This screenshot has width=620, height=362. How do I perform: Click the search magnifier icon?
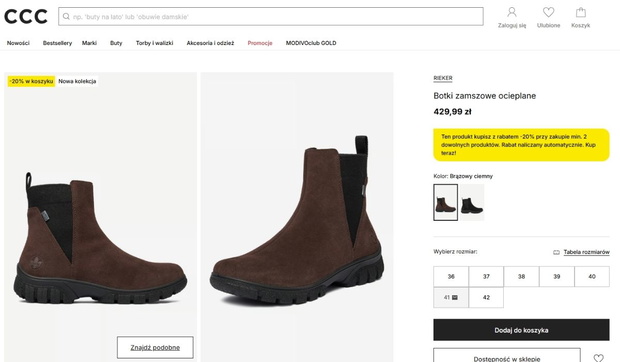[66, 17]
